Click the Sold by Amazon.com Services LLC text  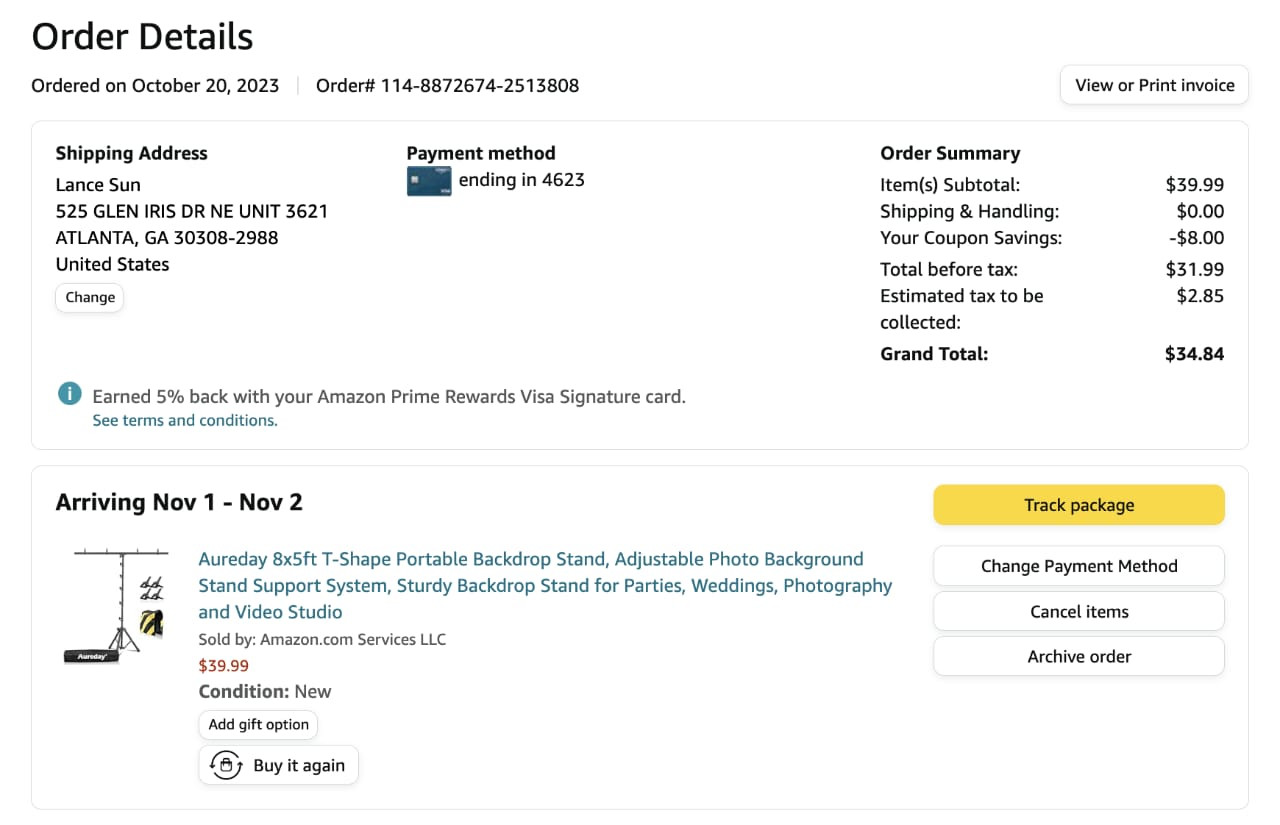coord(322,639)
